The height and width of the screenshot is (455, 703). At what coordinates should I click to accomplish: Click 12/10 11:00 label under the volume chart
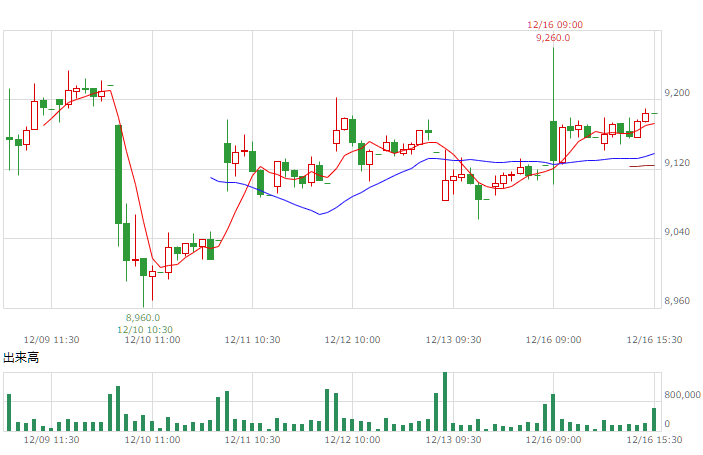click(152, 440)
